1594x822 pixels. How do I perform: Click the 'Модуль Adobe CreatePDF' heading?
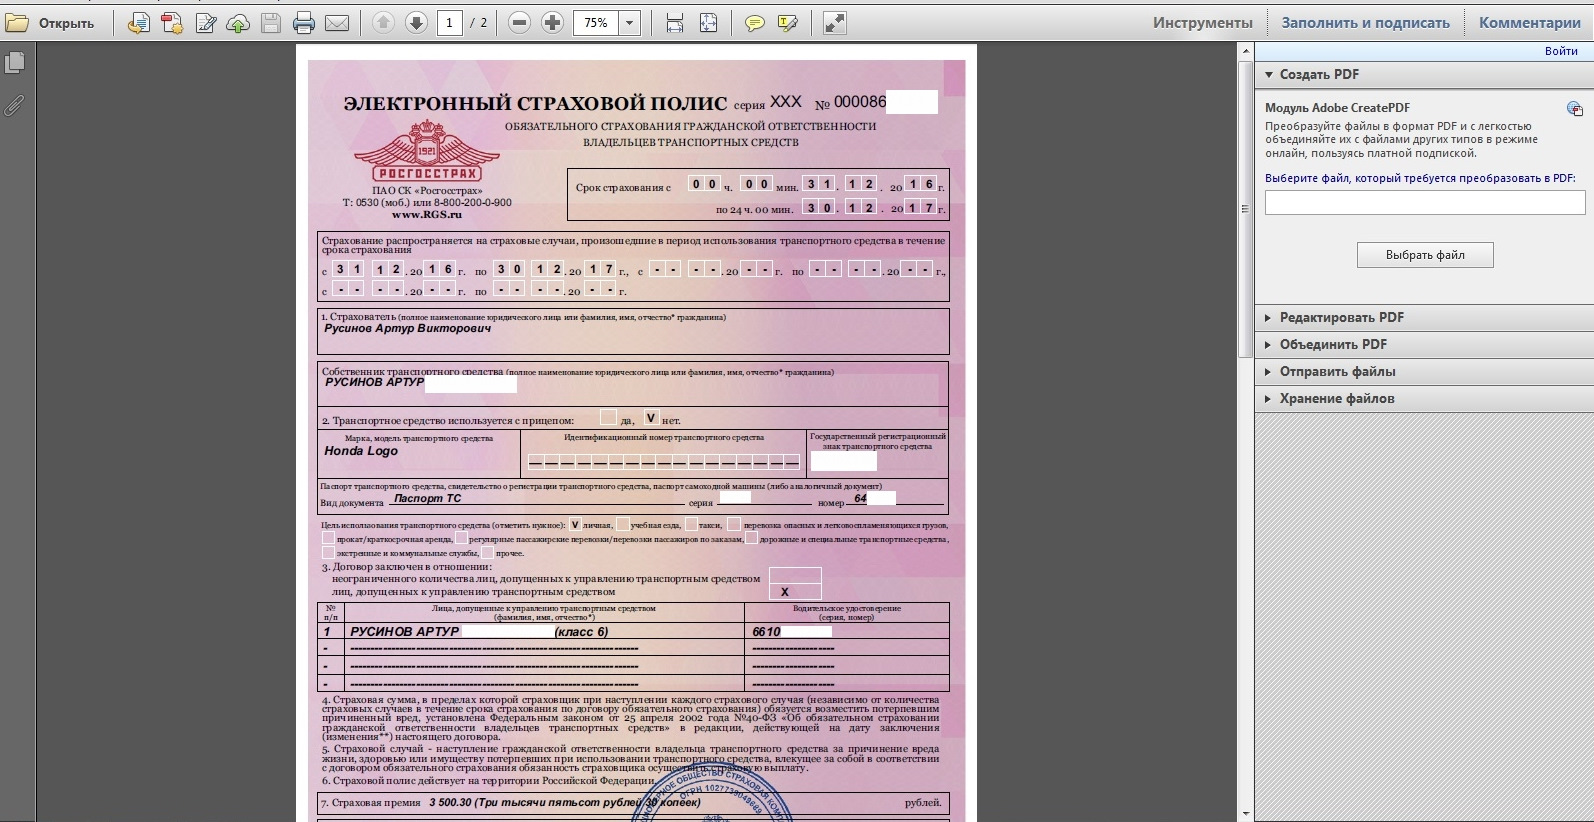(1337, 108)
